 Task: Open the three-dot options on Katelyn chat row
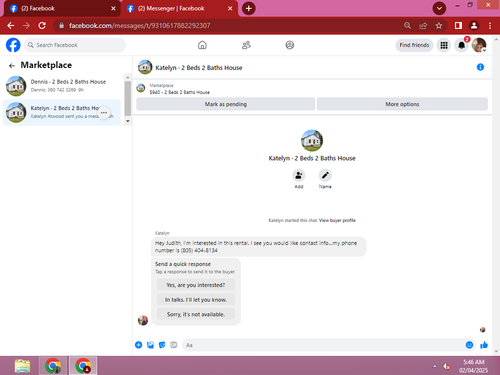pyautogui.click(x=104, y=113)
